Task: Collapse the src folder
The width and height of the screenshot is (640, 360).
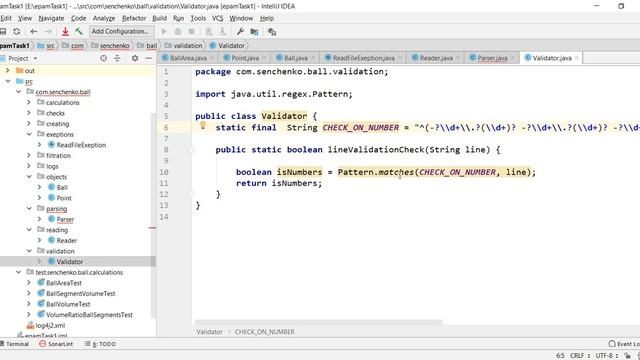Action: pyautogui.click(x=7, y=81)
